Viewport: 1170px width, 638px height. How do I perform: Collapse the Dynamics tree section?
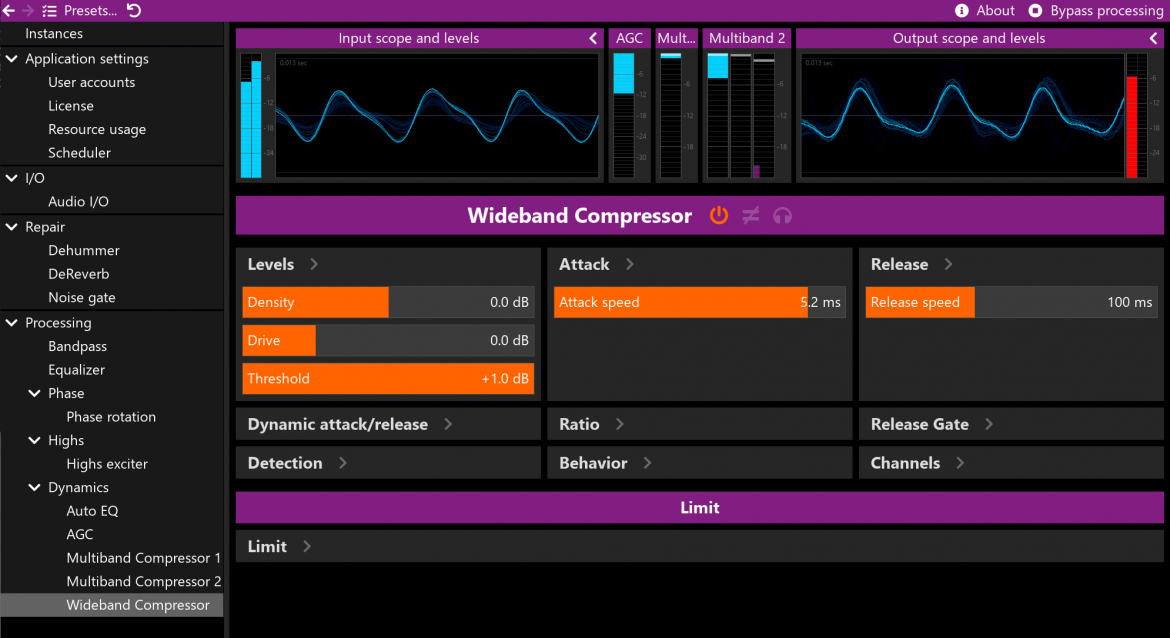pos(35,488)
